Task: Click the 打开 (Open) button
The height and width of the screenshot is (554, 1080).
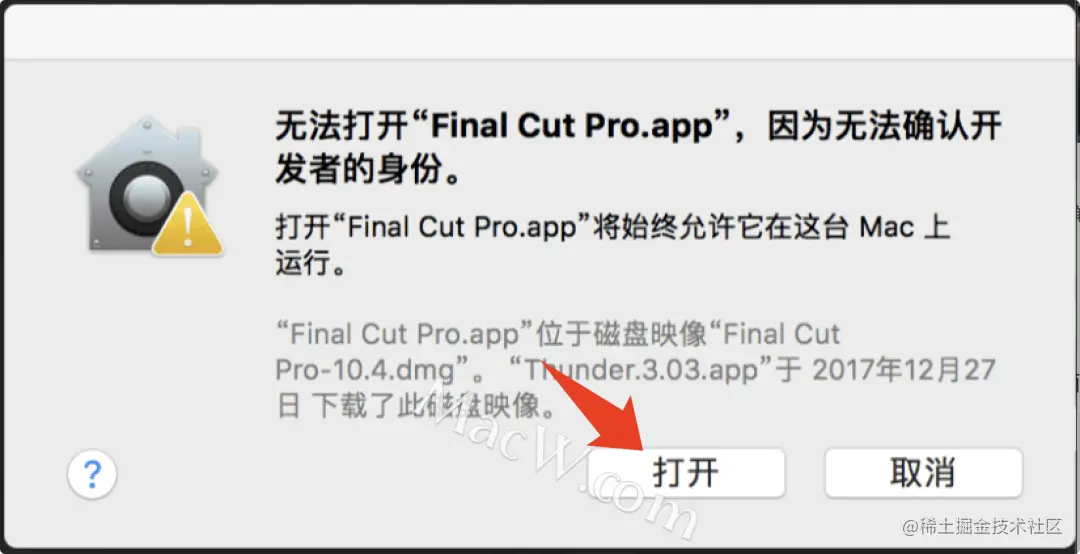Action: coord(686,473)
